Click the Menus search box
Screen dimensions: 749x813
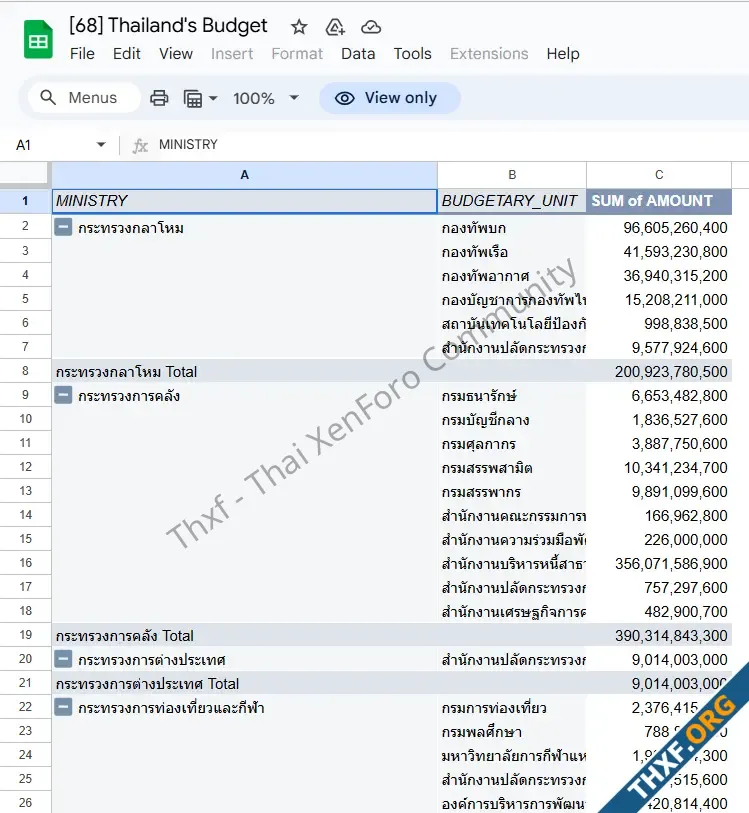pyautogui.click(x=84, y=97)
